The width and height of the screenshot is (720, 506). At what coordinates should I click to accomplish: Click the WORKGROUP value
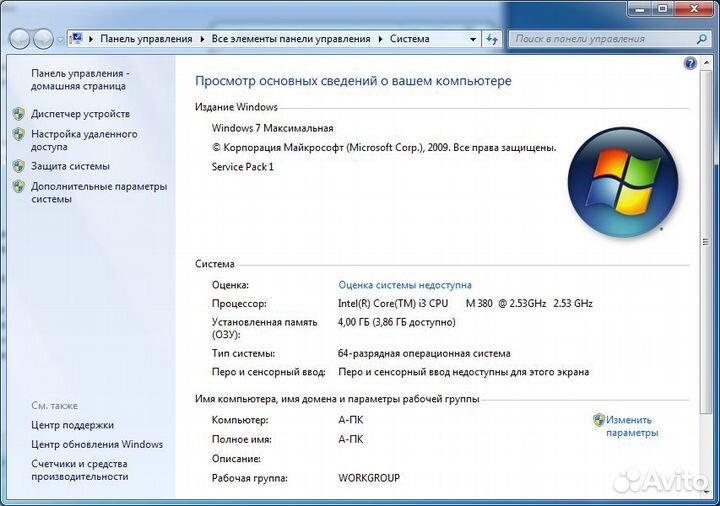(369, 478)
